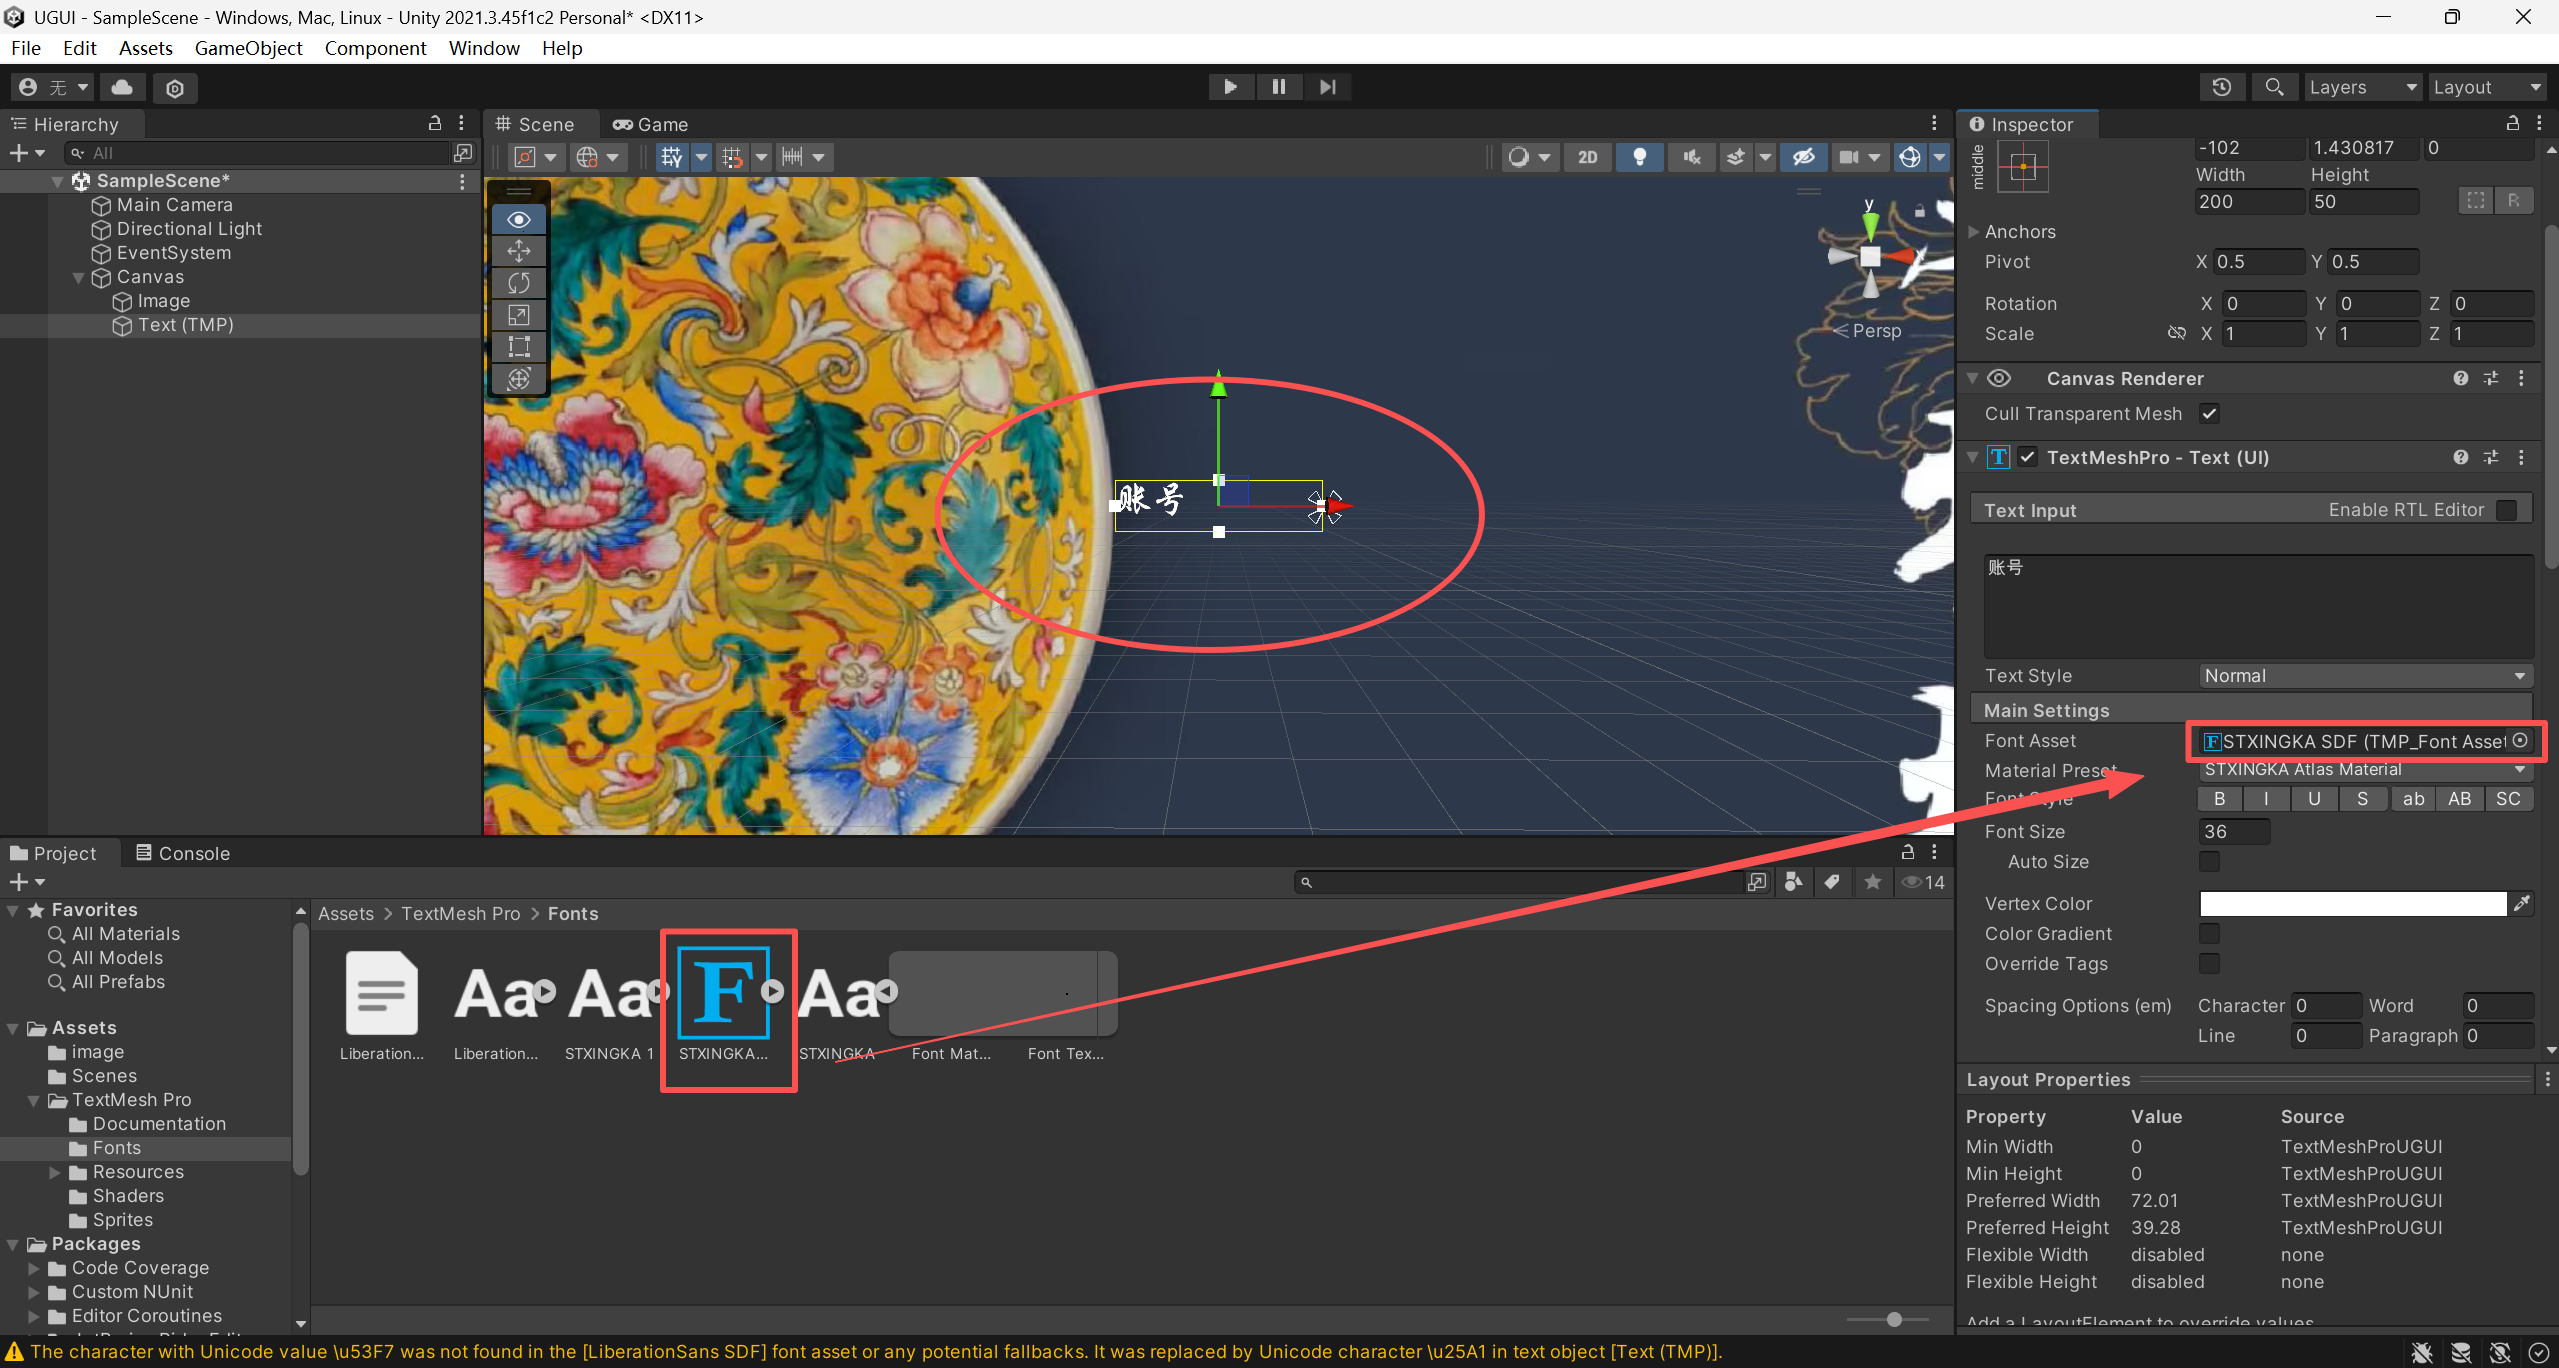
Task: Toggle 2D view mode in Scene toolbar
Action: tap(1588, 157)
